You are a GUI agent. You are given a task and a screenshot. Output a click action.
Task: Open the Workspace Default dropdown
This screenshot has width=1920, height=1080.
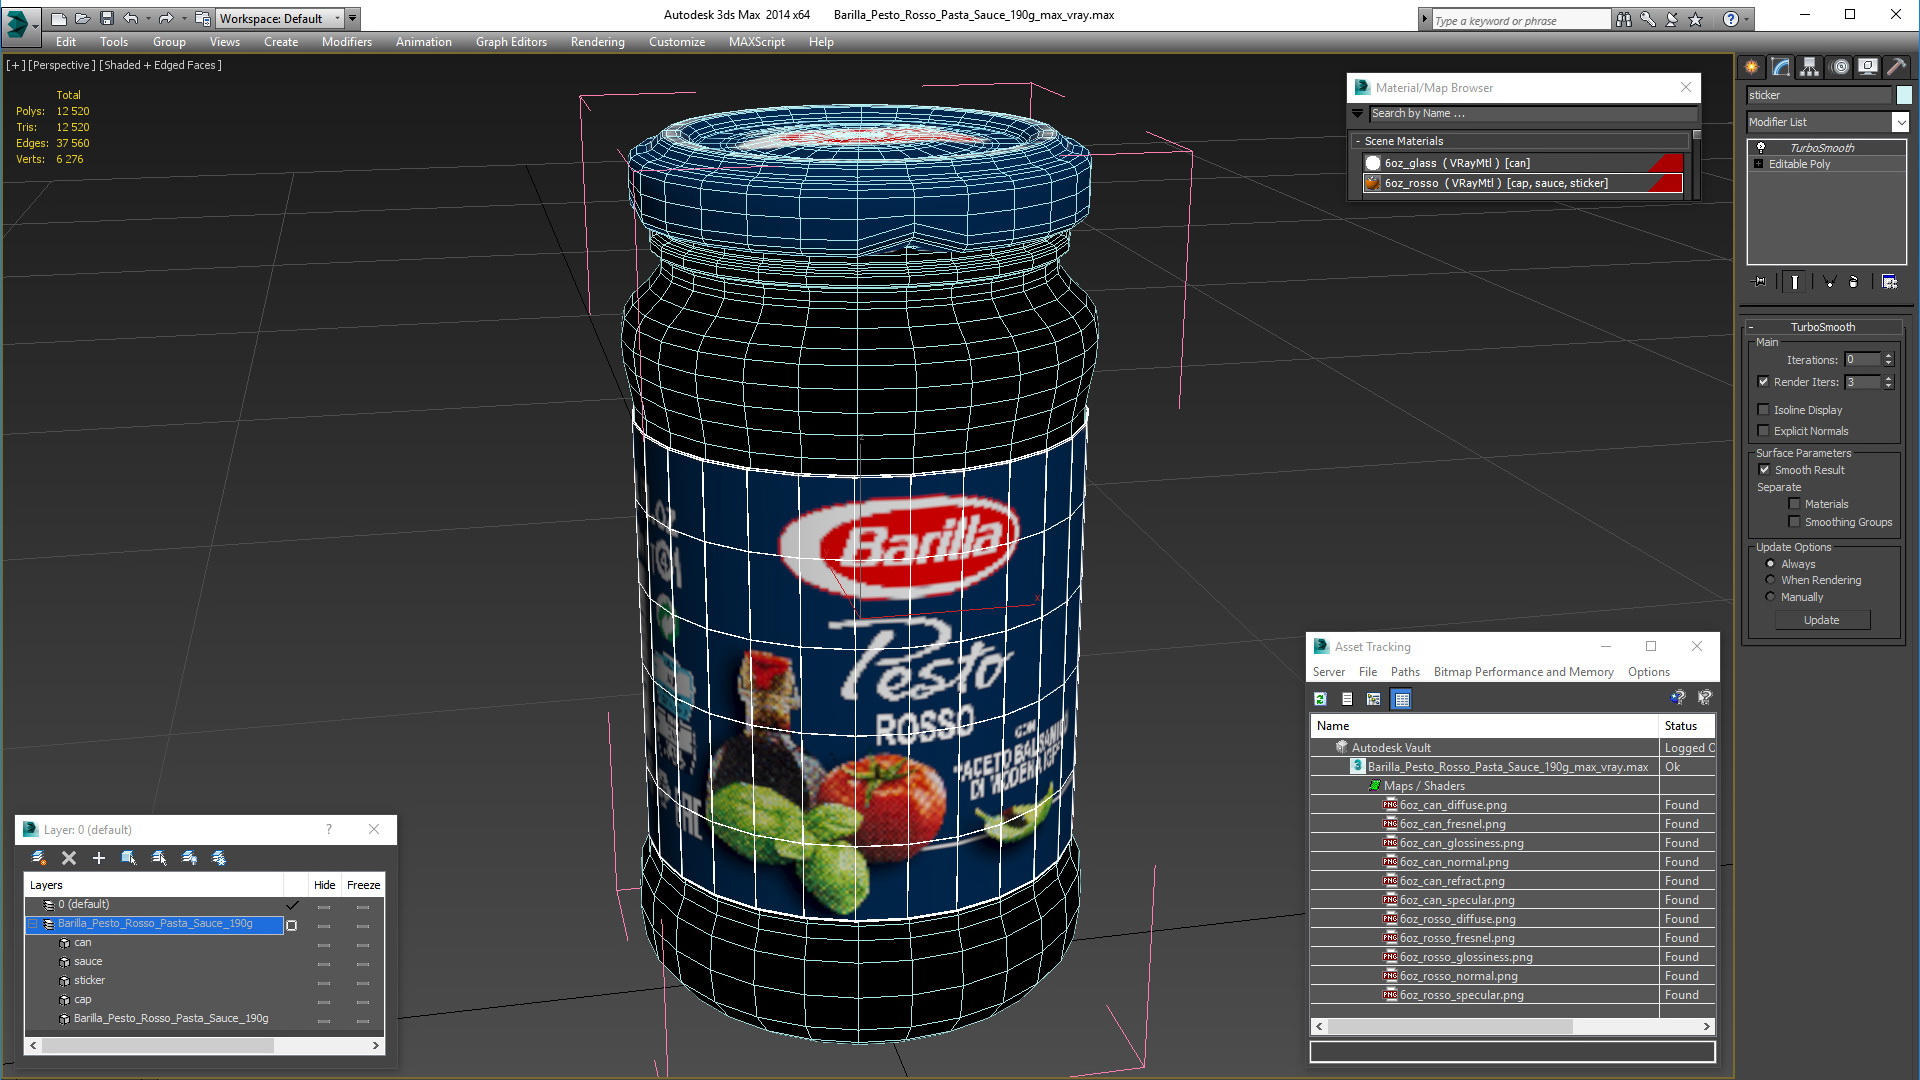[280, 18]
